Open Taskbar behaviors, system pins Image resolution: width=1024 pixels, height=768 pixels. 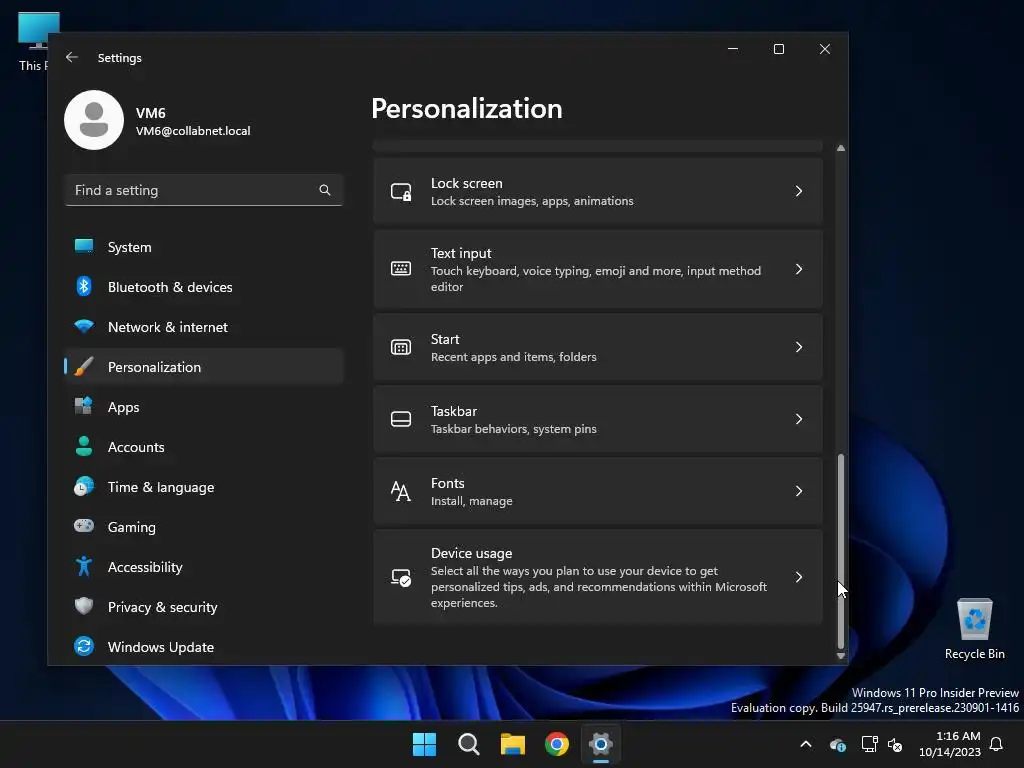coord(598,419)
